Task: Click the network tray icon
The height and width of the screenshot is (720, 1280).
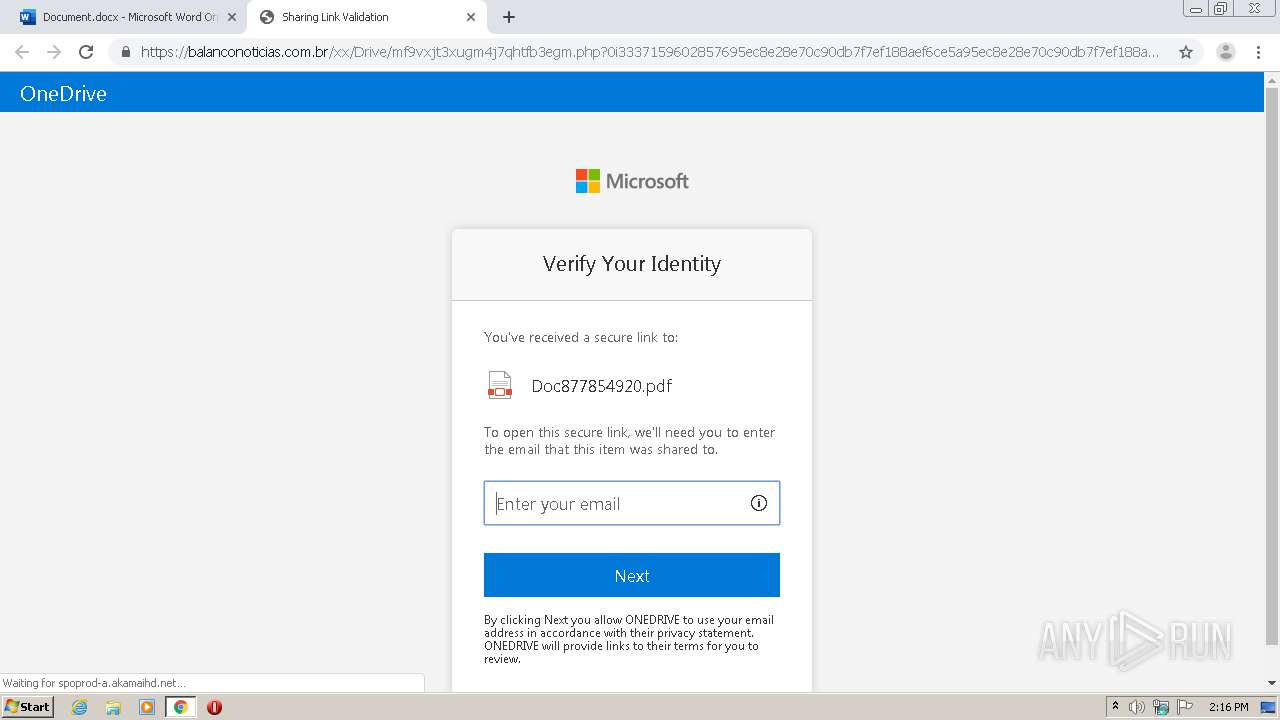Action: tap(1161, 707)
